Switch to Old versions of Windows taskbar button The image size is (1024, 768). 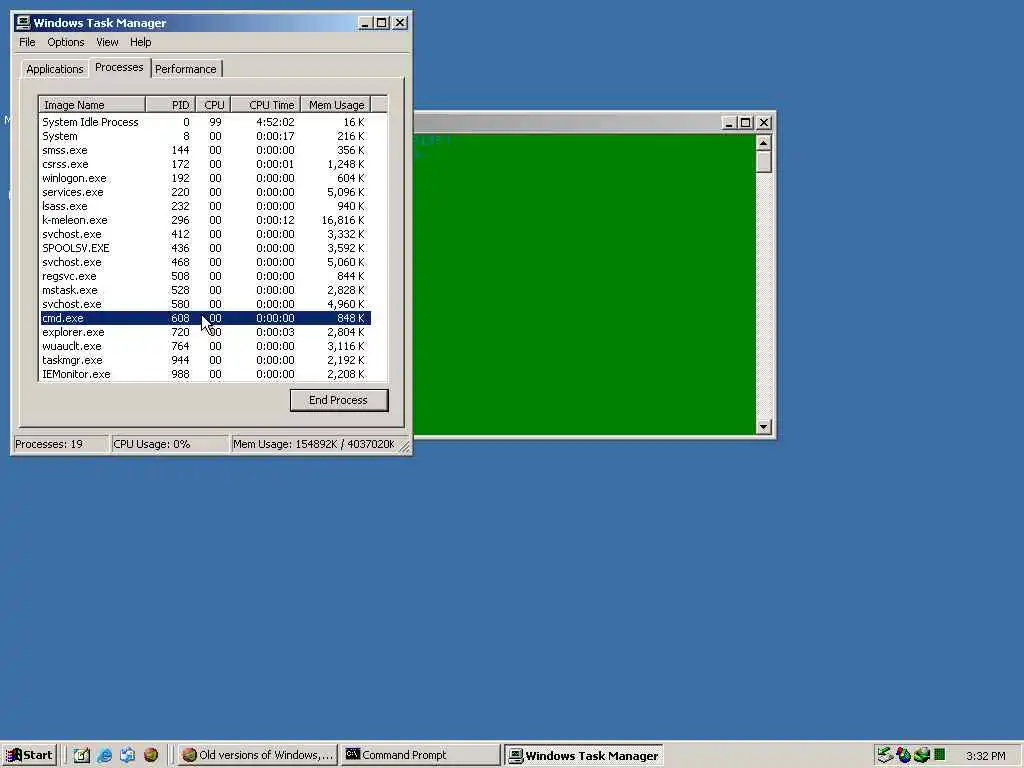258,755
